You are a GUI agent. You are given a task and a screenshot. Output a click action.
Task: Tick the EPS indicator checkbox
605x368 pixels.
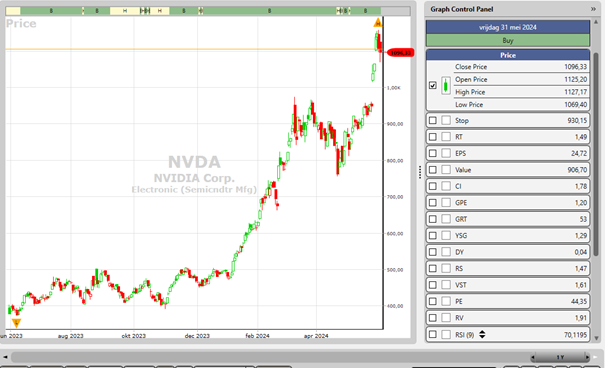click(433, 153)
